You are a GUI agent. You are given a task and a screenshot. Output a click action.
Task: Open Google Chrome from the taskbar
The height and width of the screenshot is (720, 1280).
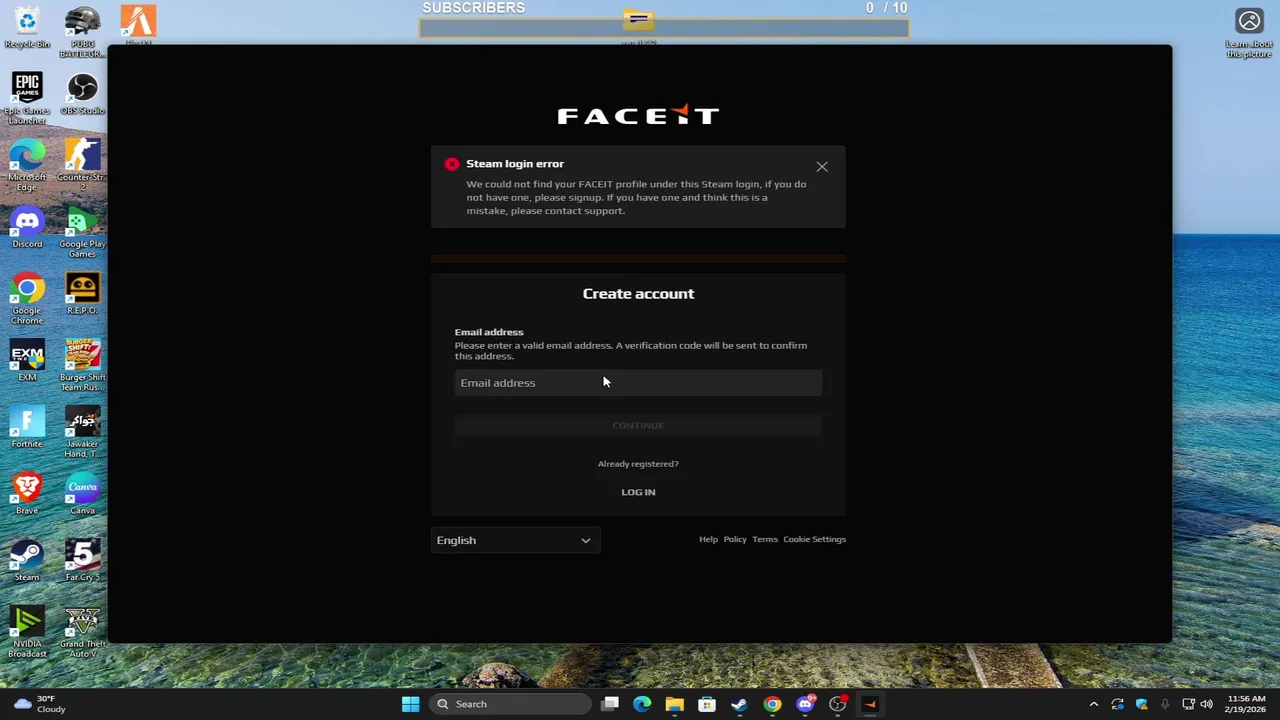tap(772, 704)
